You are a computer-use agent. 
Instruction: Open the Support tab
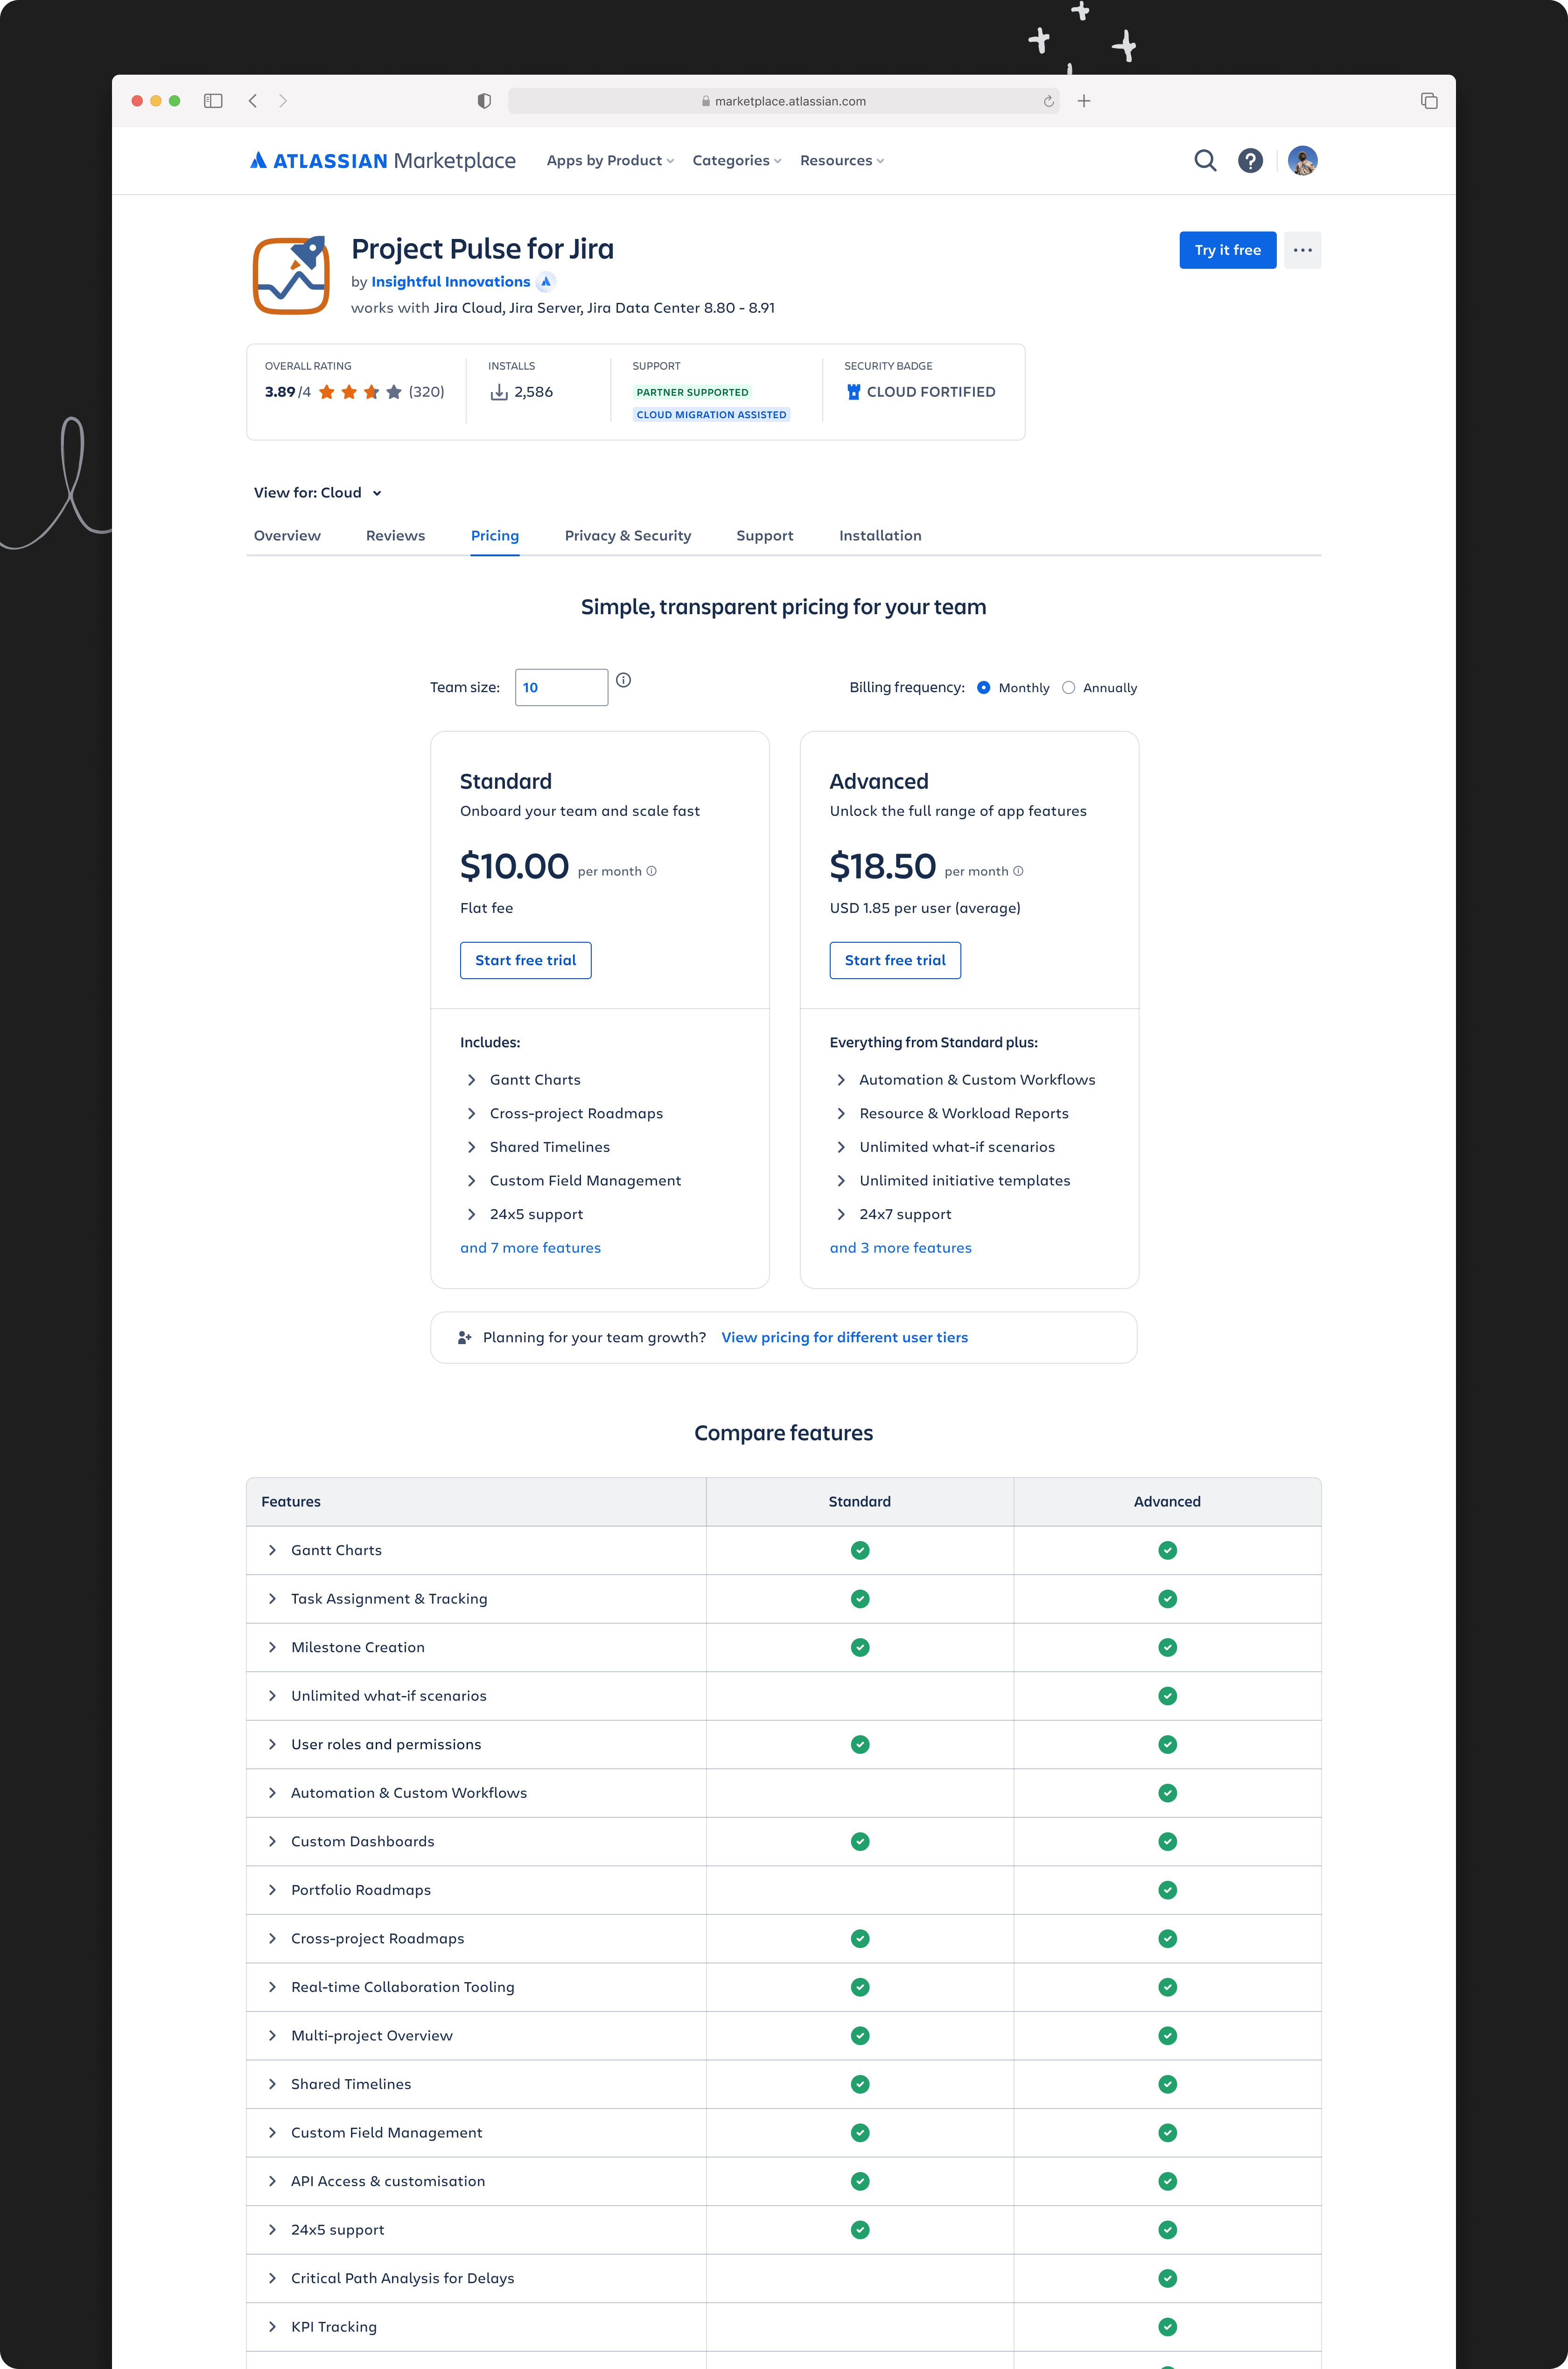click(x=765, y=536)
